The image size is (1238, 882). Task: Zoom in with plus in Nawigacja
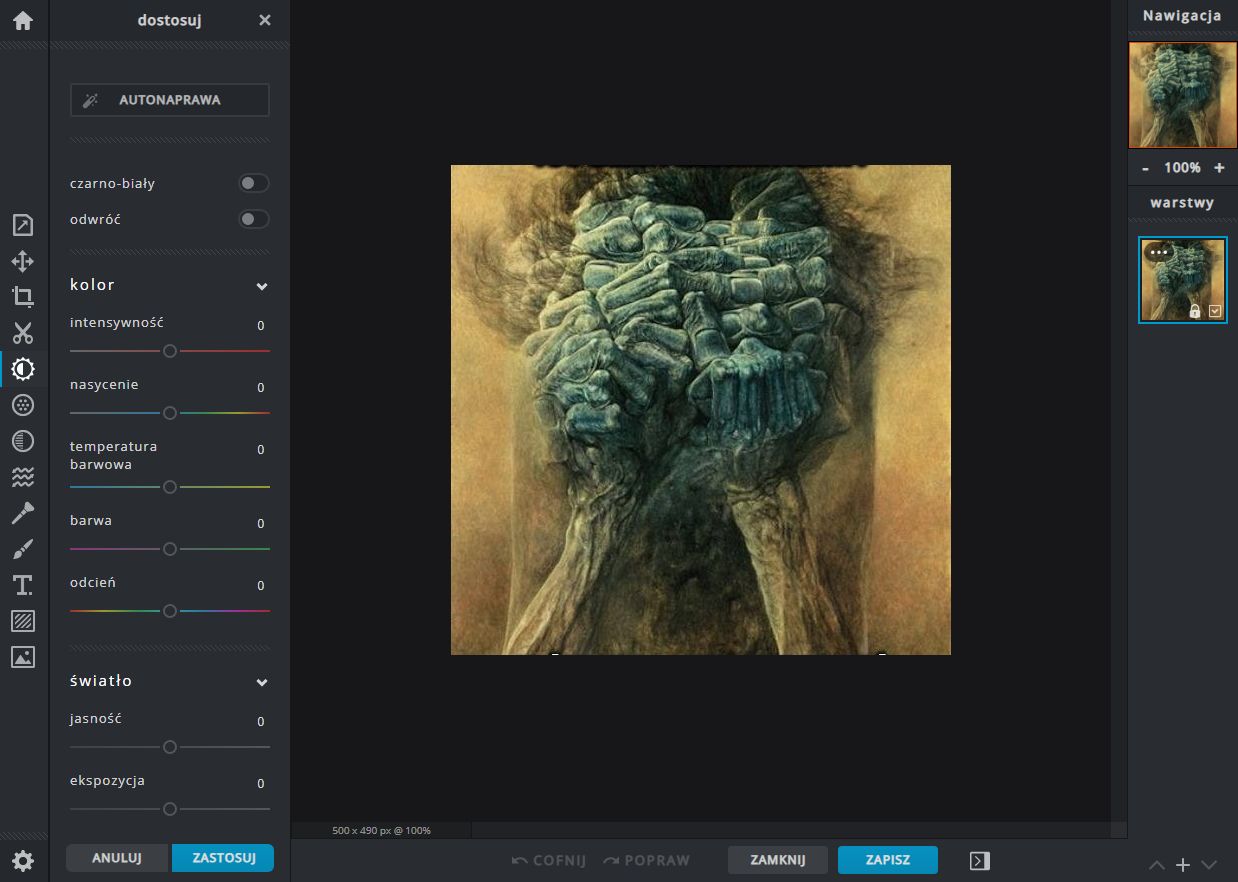tap(1219, 168)
